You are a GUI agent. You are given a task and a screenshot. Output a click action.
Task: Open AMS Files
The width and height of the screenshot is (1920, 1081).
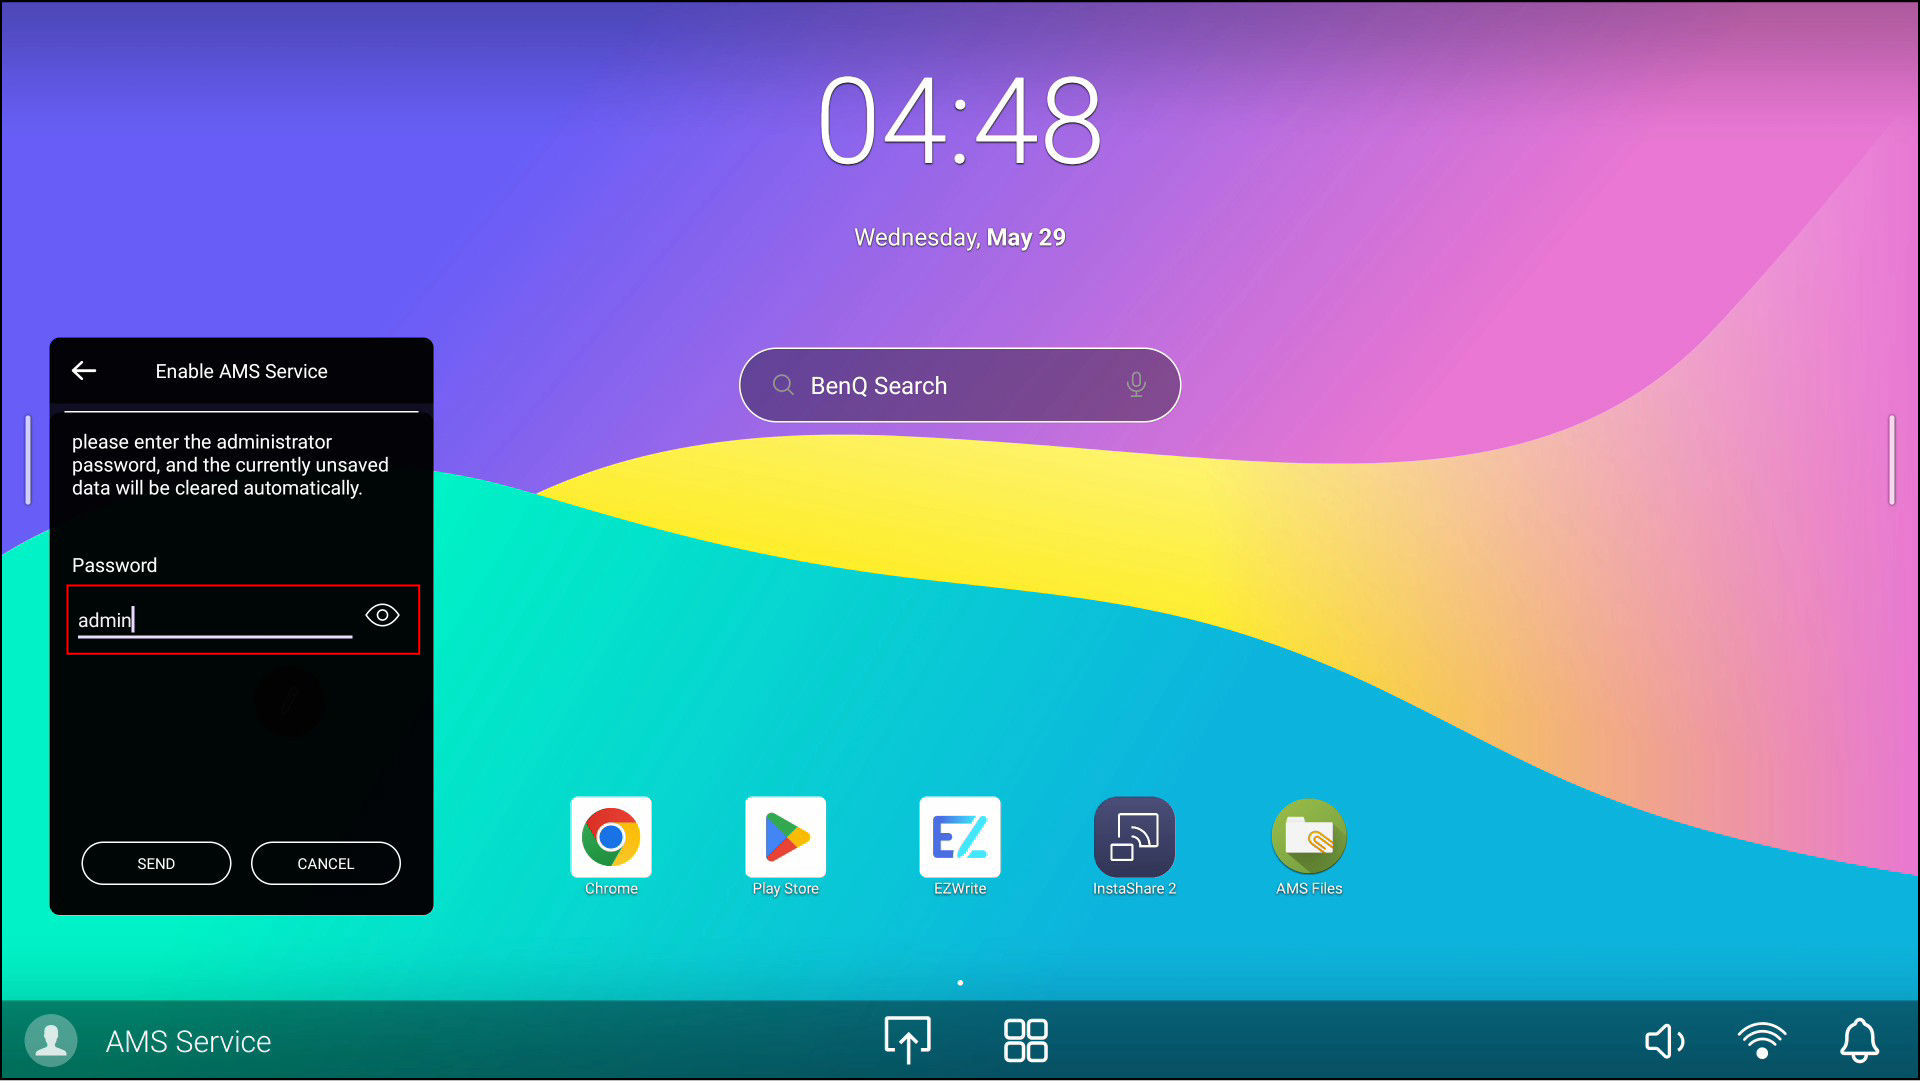point(1308,837)
